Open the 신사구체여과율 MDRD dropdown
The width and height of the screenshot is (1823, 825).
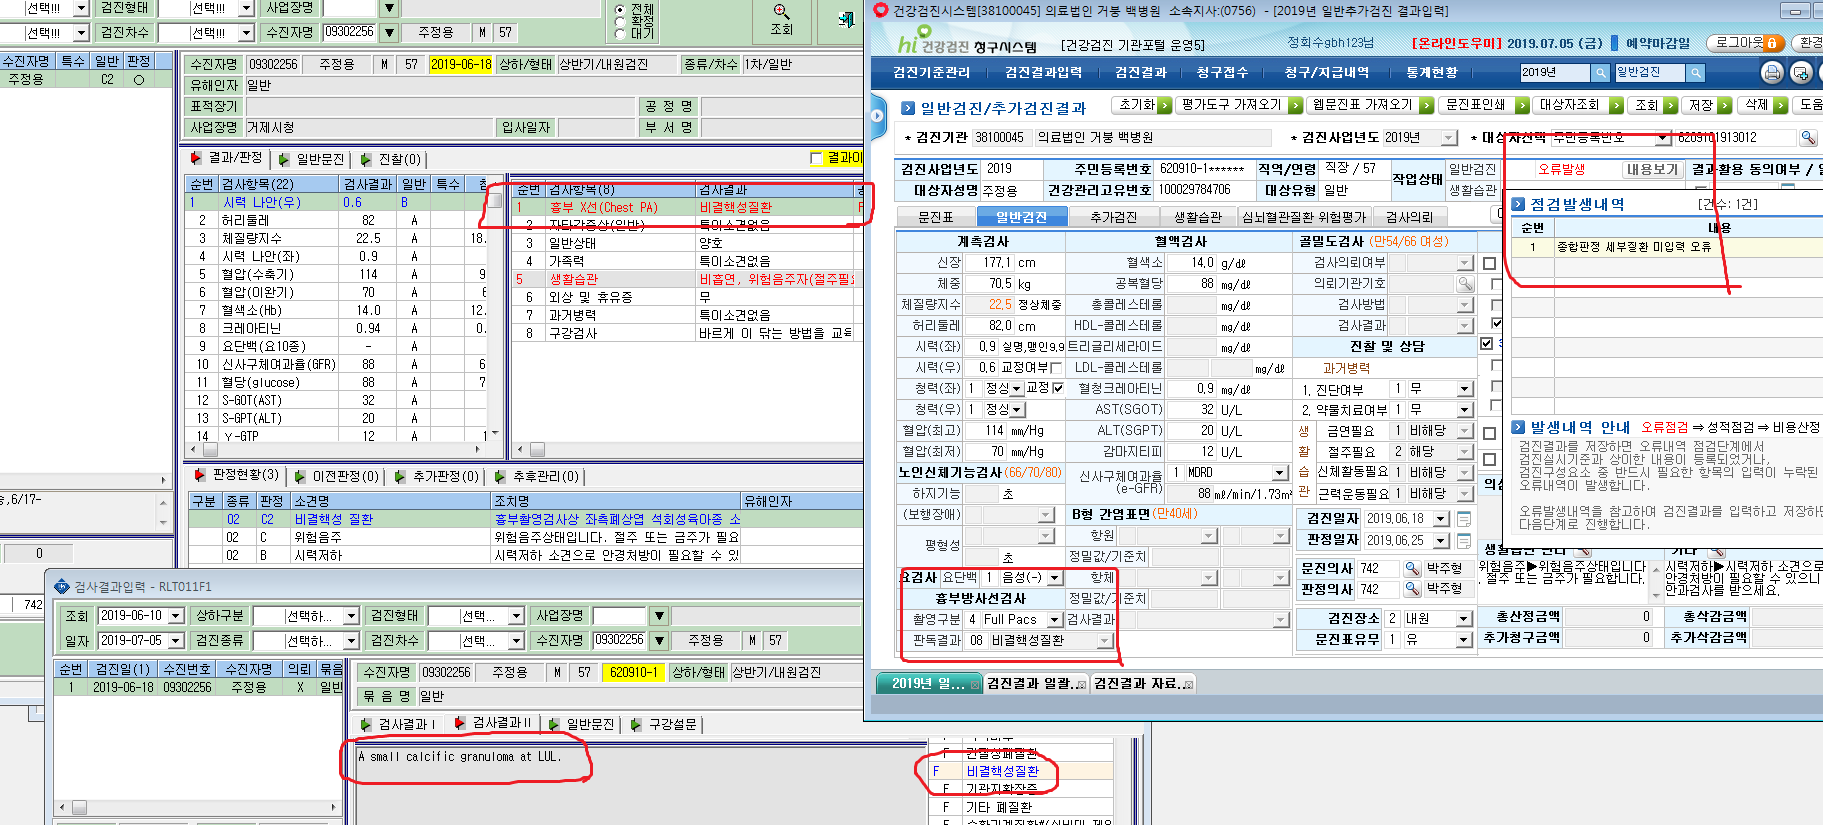click(1280, 473)
